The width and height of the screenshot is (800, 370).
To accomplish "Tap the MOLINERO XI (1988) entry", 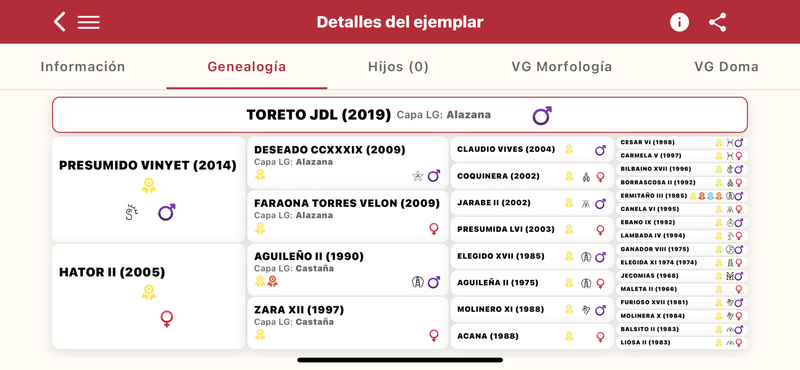I will coord(532,309).
